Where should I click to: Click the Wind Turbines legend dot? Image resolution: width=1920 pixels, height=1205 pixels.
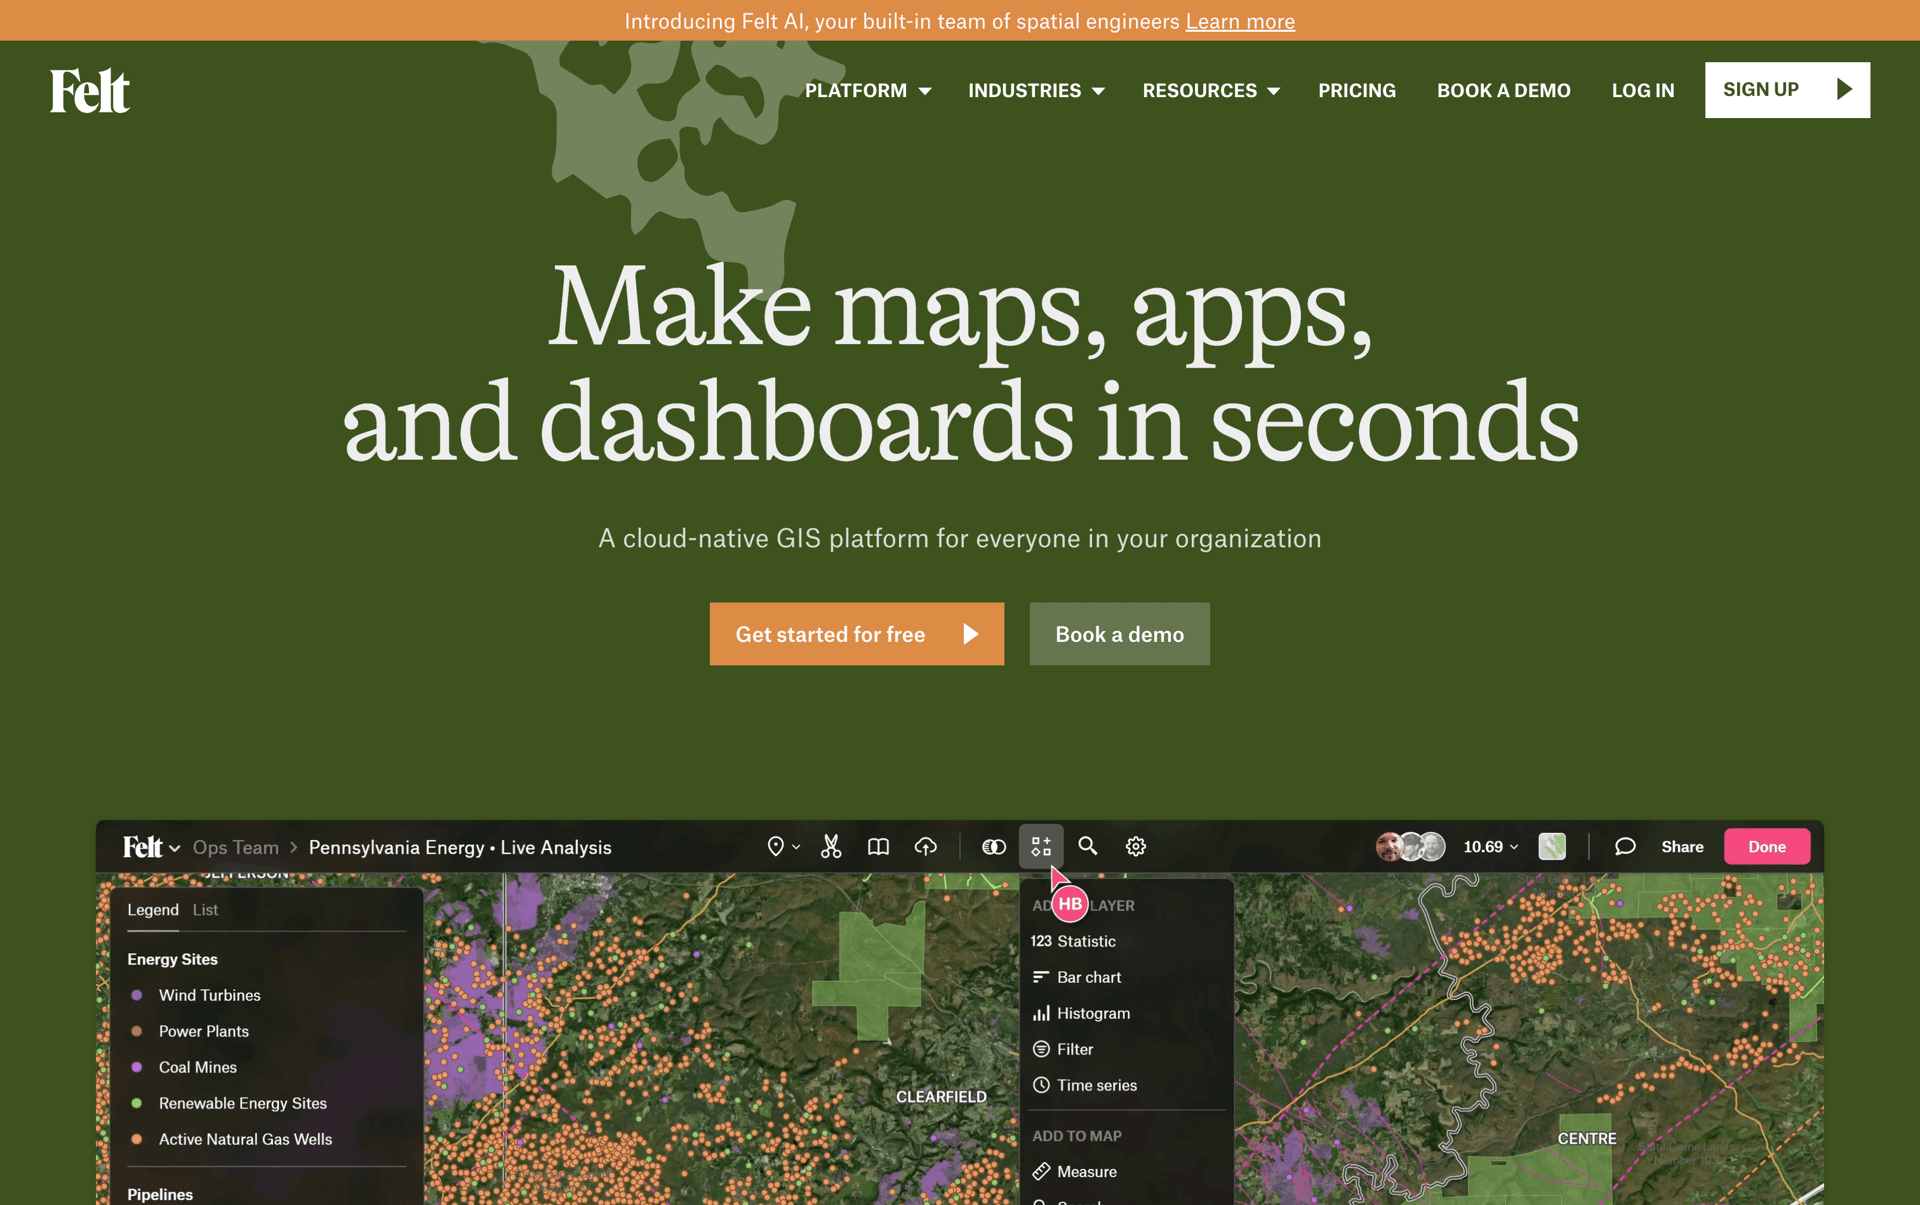coord(137,995)
